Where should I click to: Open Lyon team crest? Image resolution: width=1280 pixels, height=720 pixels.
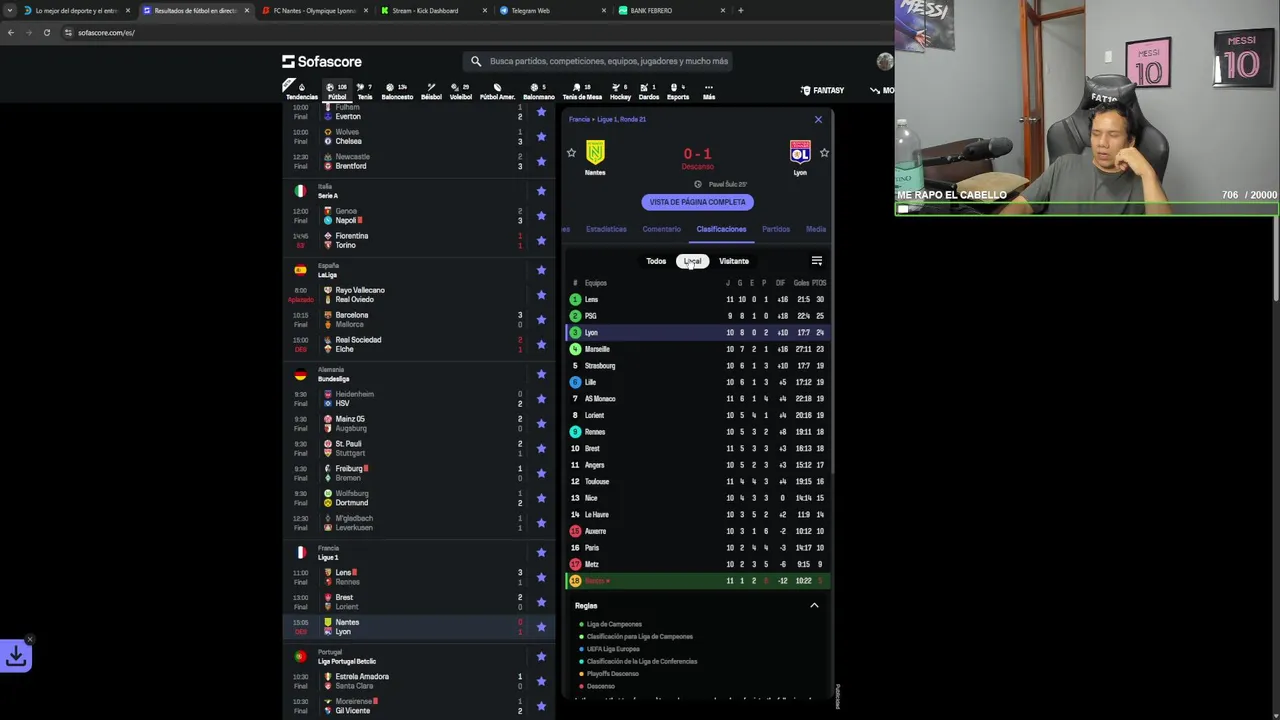pos(800,152)
